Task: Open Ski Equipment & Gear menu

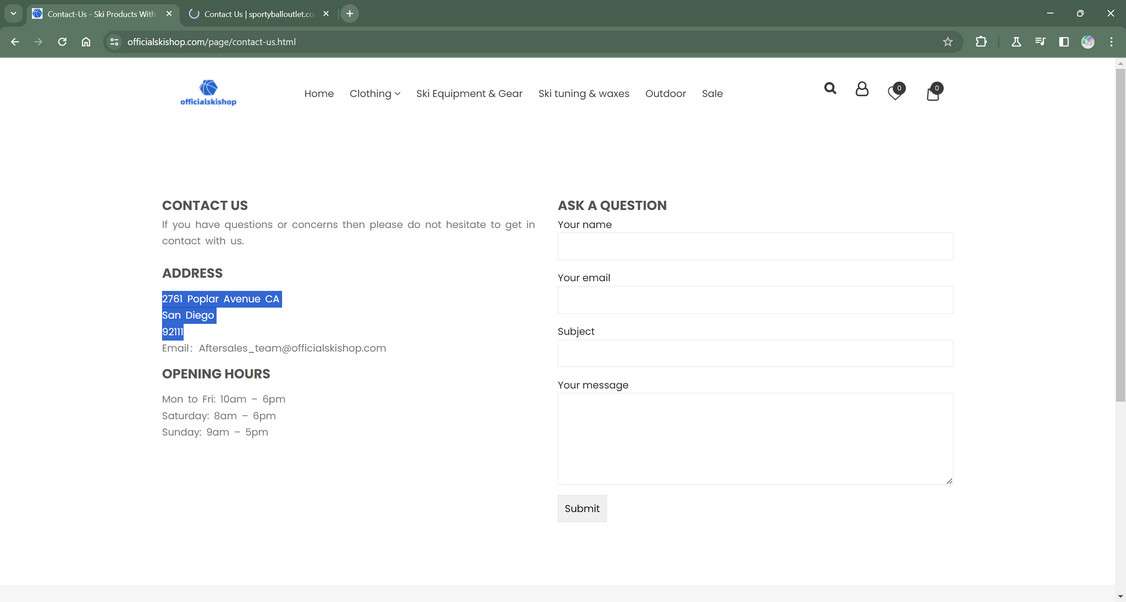Action: (x=469, y=93)
